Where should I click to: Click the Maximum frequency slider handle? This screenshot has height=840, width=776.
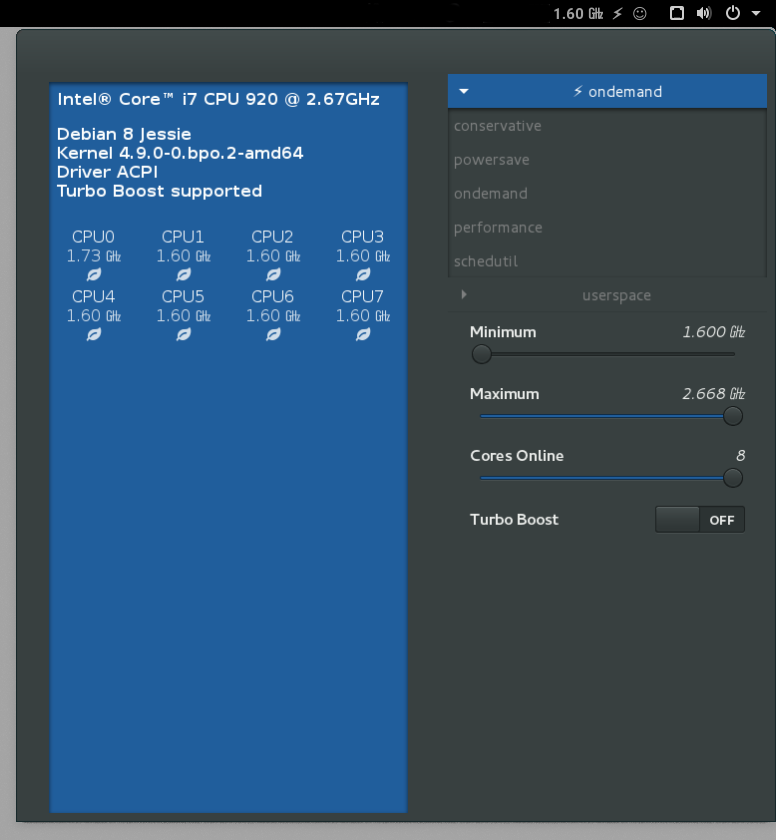point(733,416)
